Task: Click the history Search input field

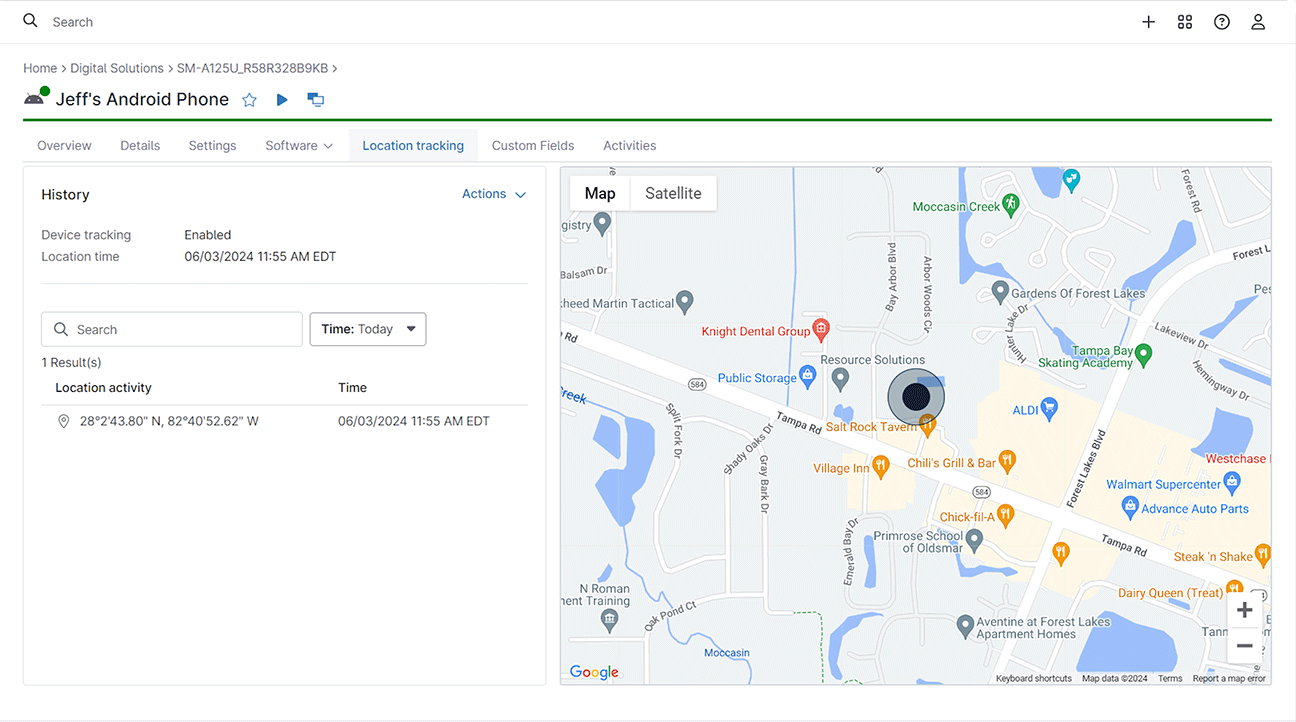Action: (171, 329)
